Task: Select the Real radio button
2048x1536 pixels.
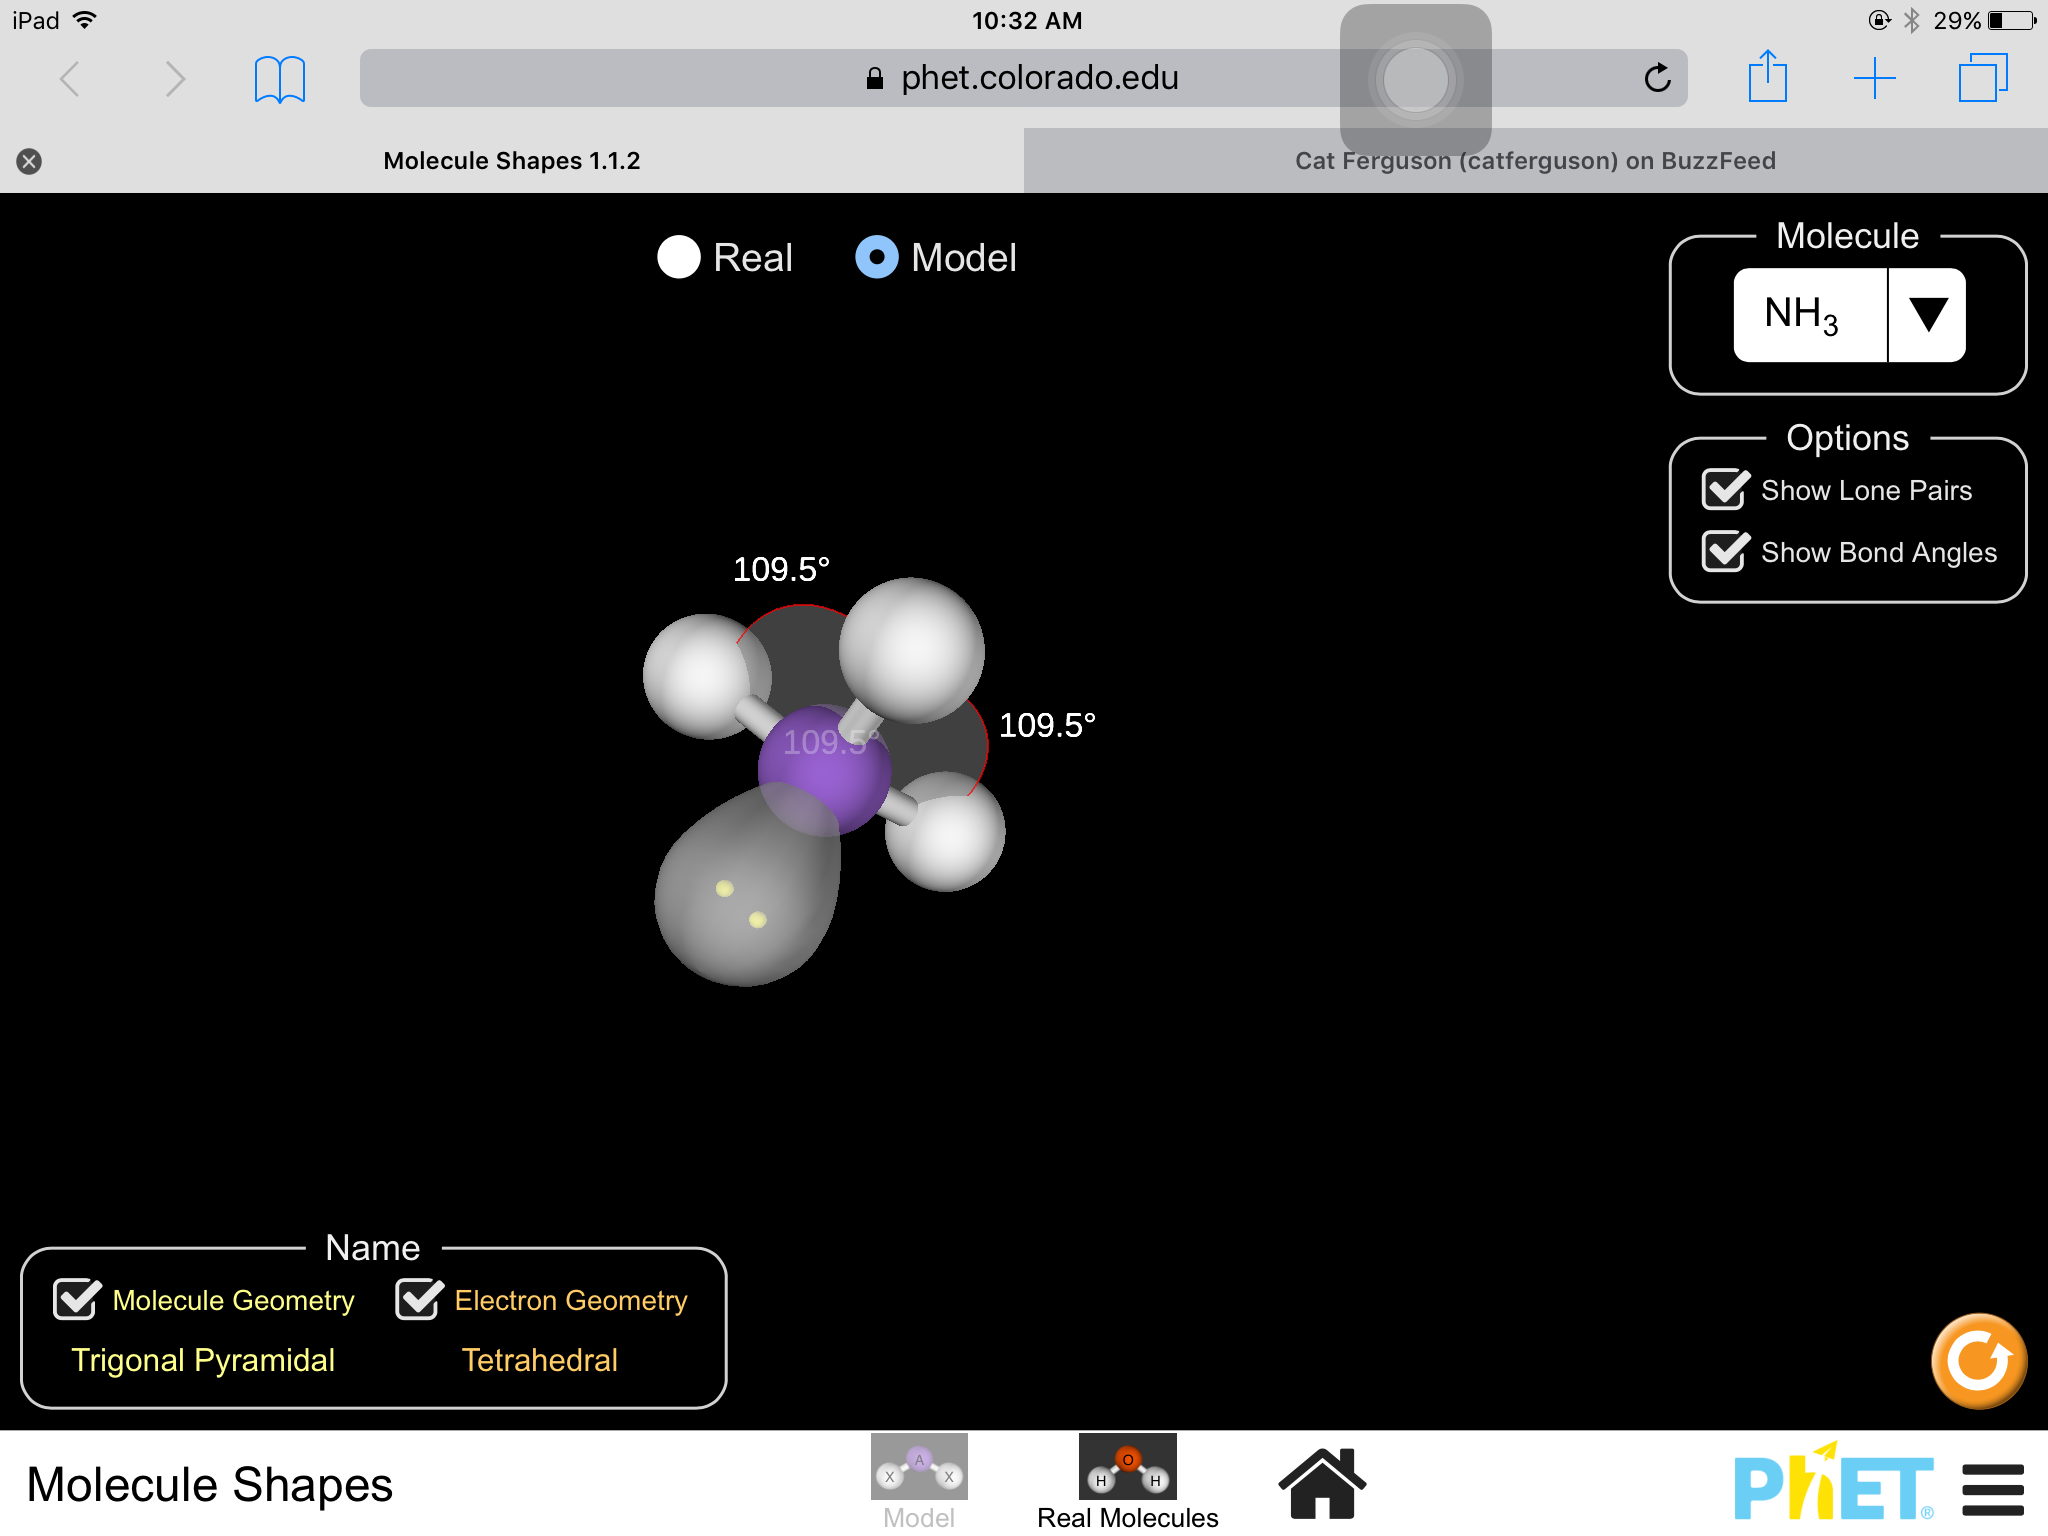Action: (679, 258)
